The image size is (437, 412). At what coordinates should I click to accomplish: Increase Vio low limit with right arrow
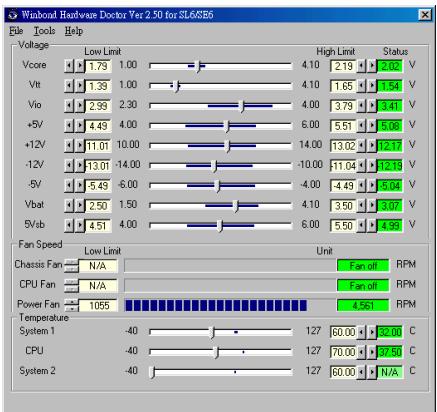80,106
